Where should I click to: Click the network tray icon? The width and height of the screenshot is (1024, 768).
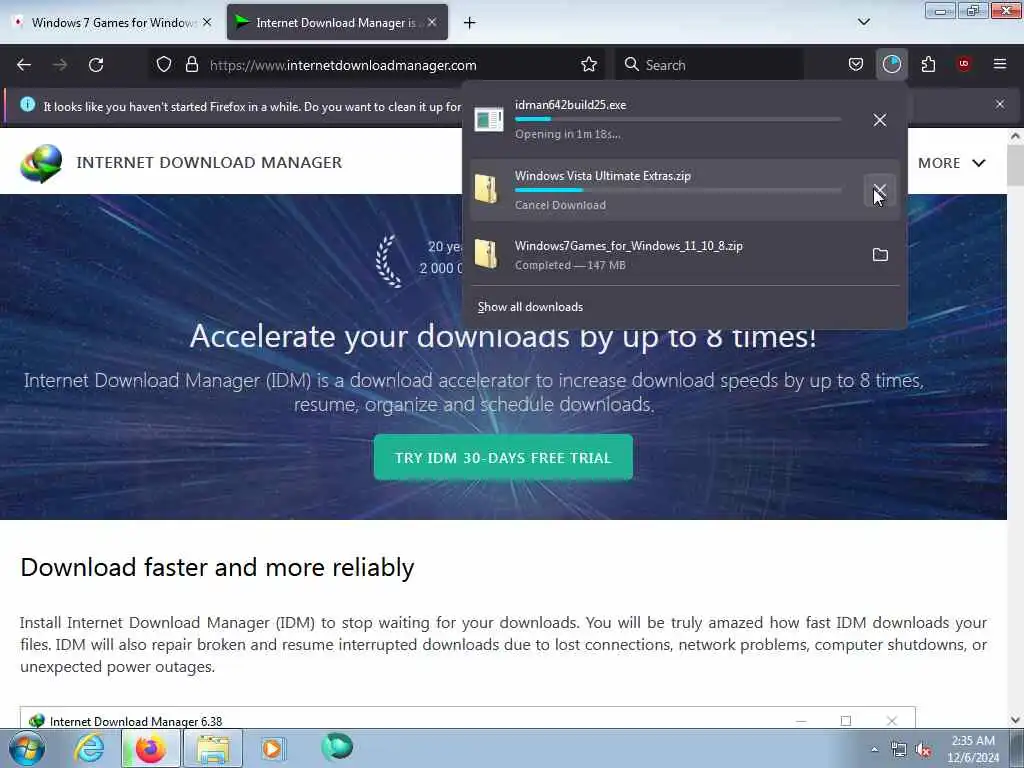[899, 750]
